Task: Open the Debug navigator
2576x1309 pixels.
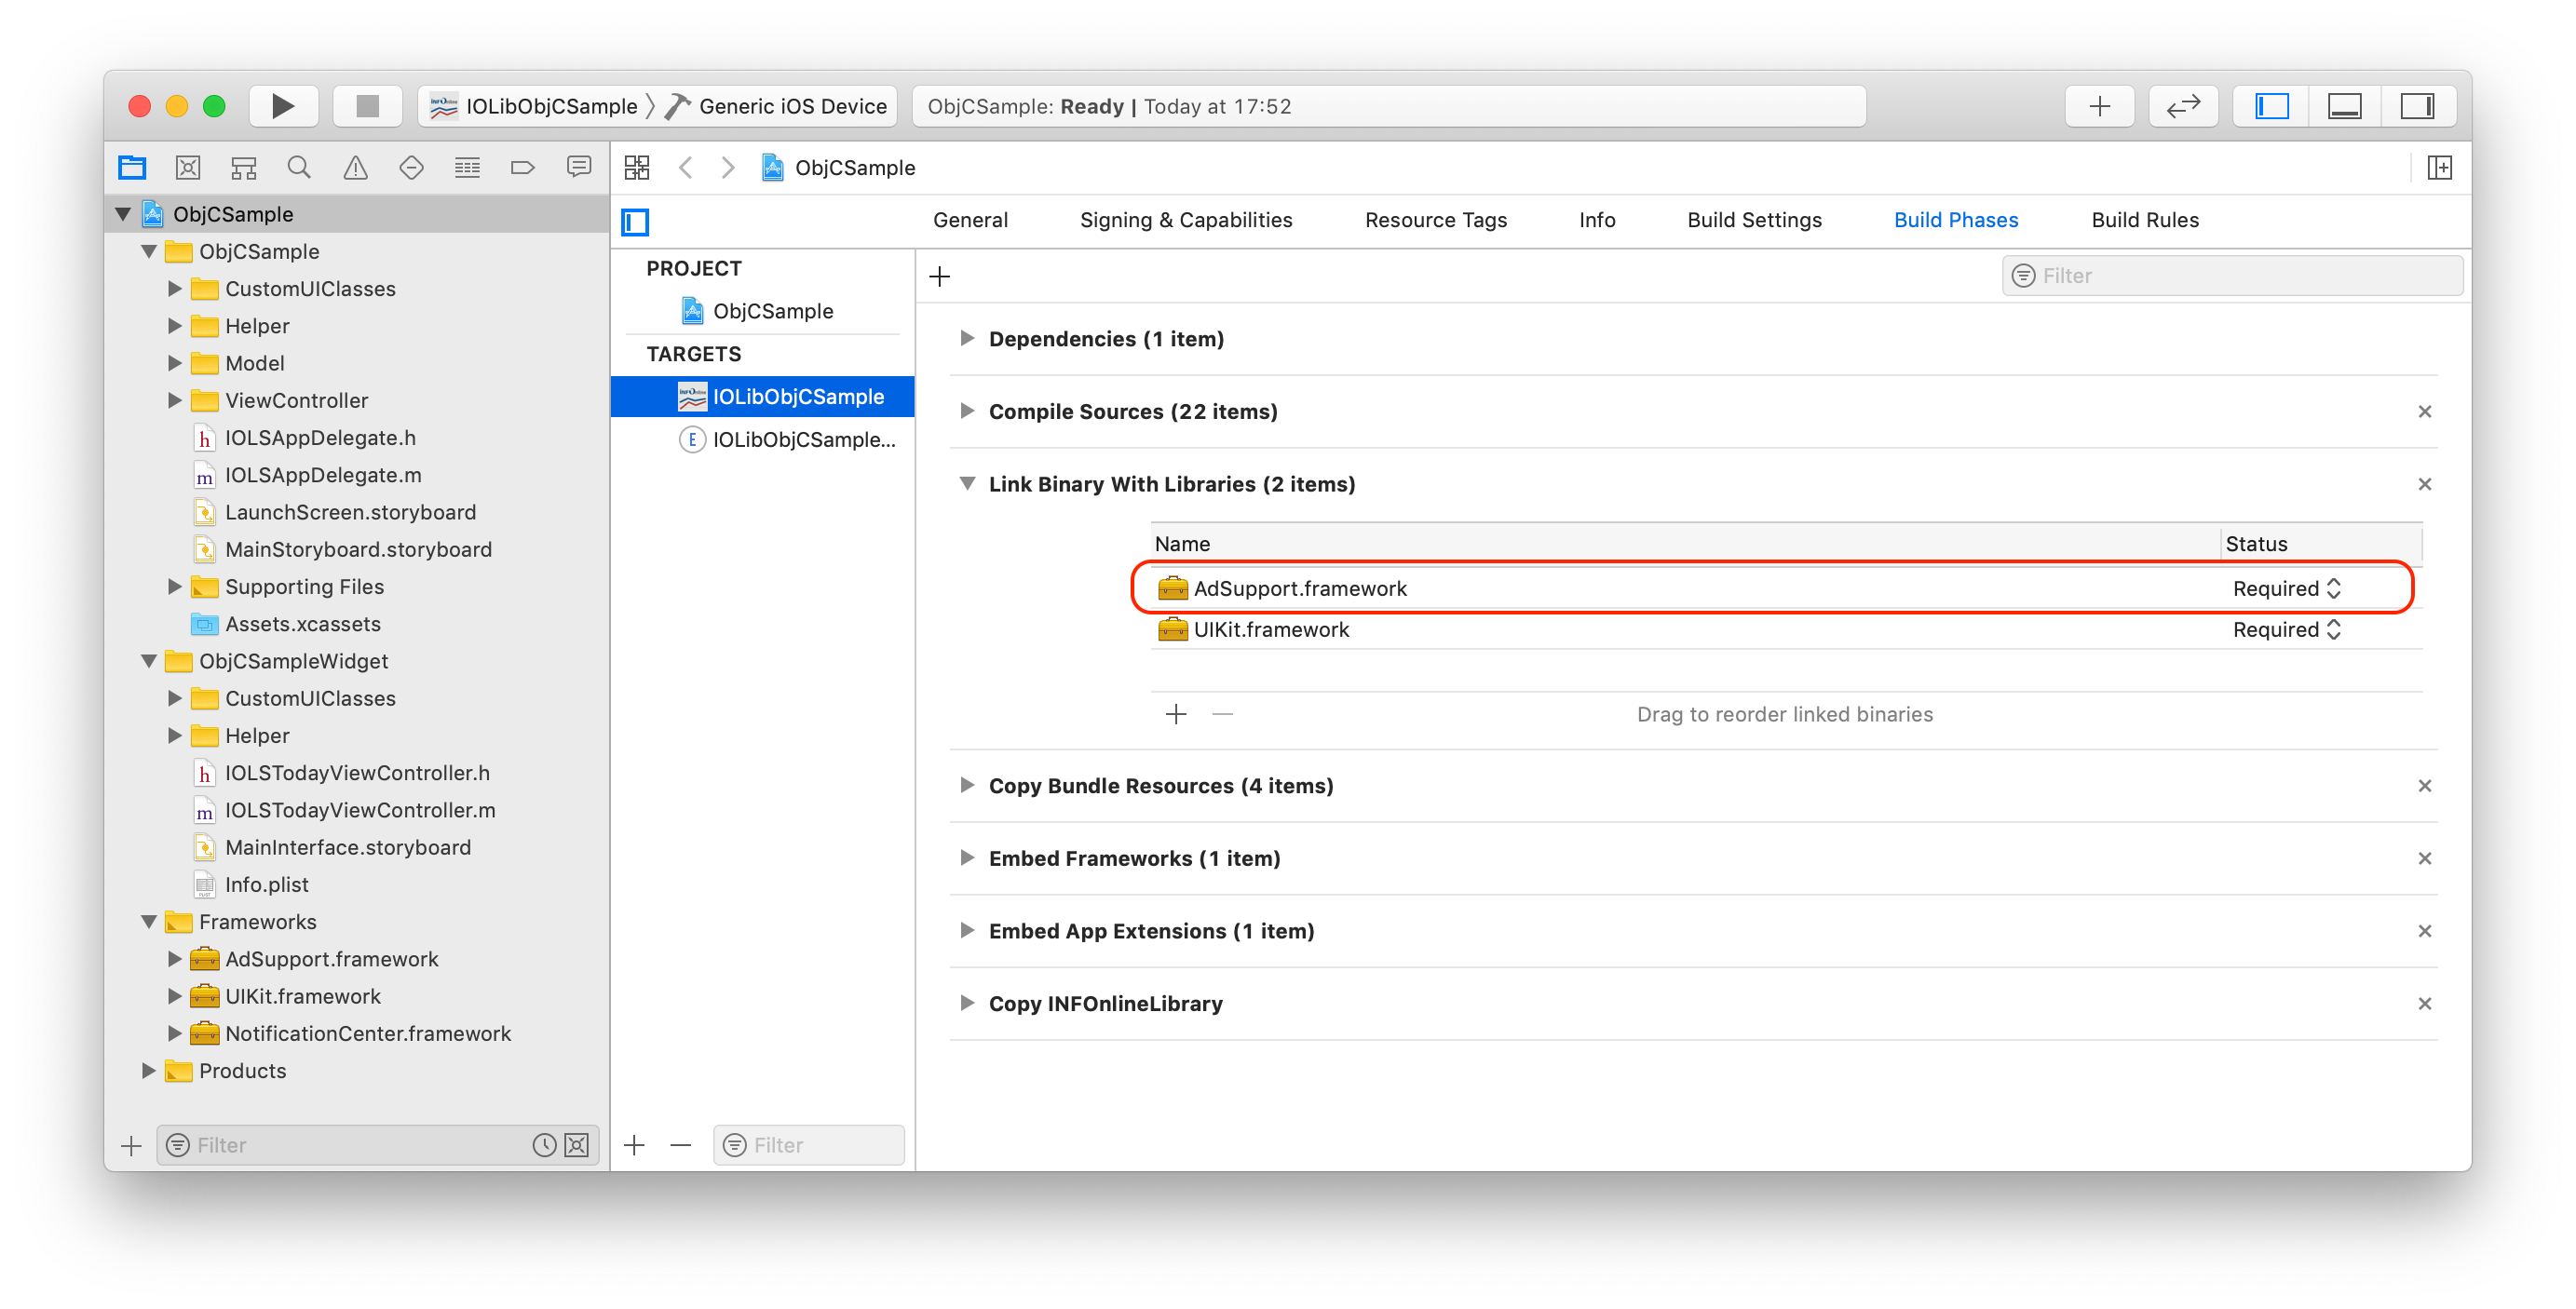Action: (x=467, y=167)
